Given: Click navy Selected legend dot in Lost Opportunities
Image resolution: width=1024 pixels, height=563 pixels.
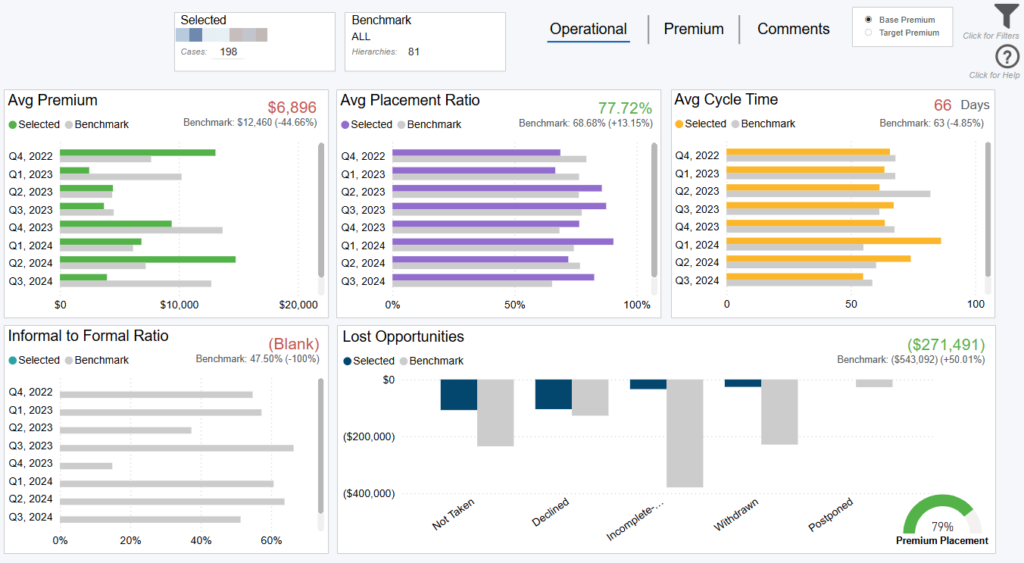Looking at the screenshot, I should (347, 361).
